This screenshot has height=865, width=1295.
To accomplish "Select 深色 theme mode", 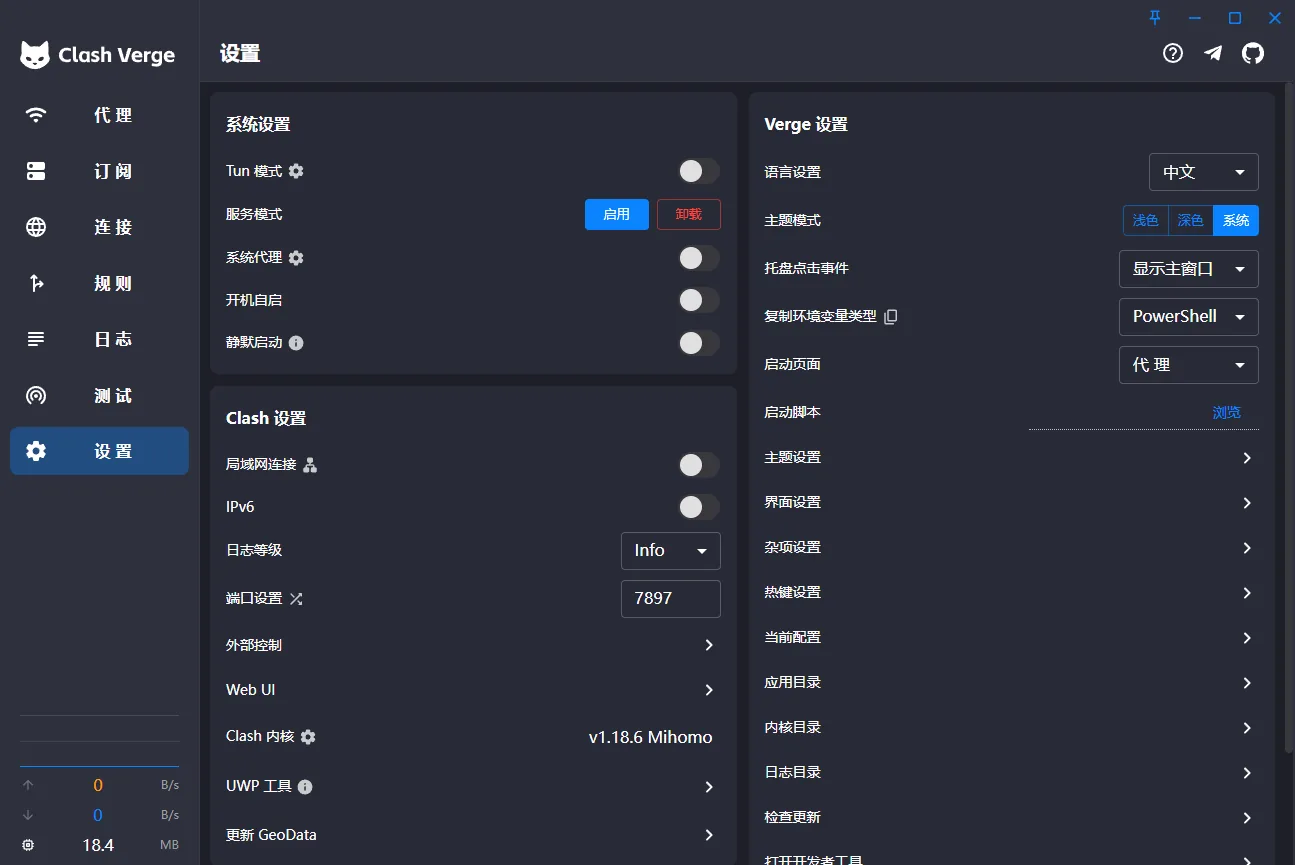I will [1191, 220].
